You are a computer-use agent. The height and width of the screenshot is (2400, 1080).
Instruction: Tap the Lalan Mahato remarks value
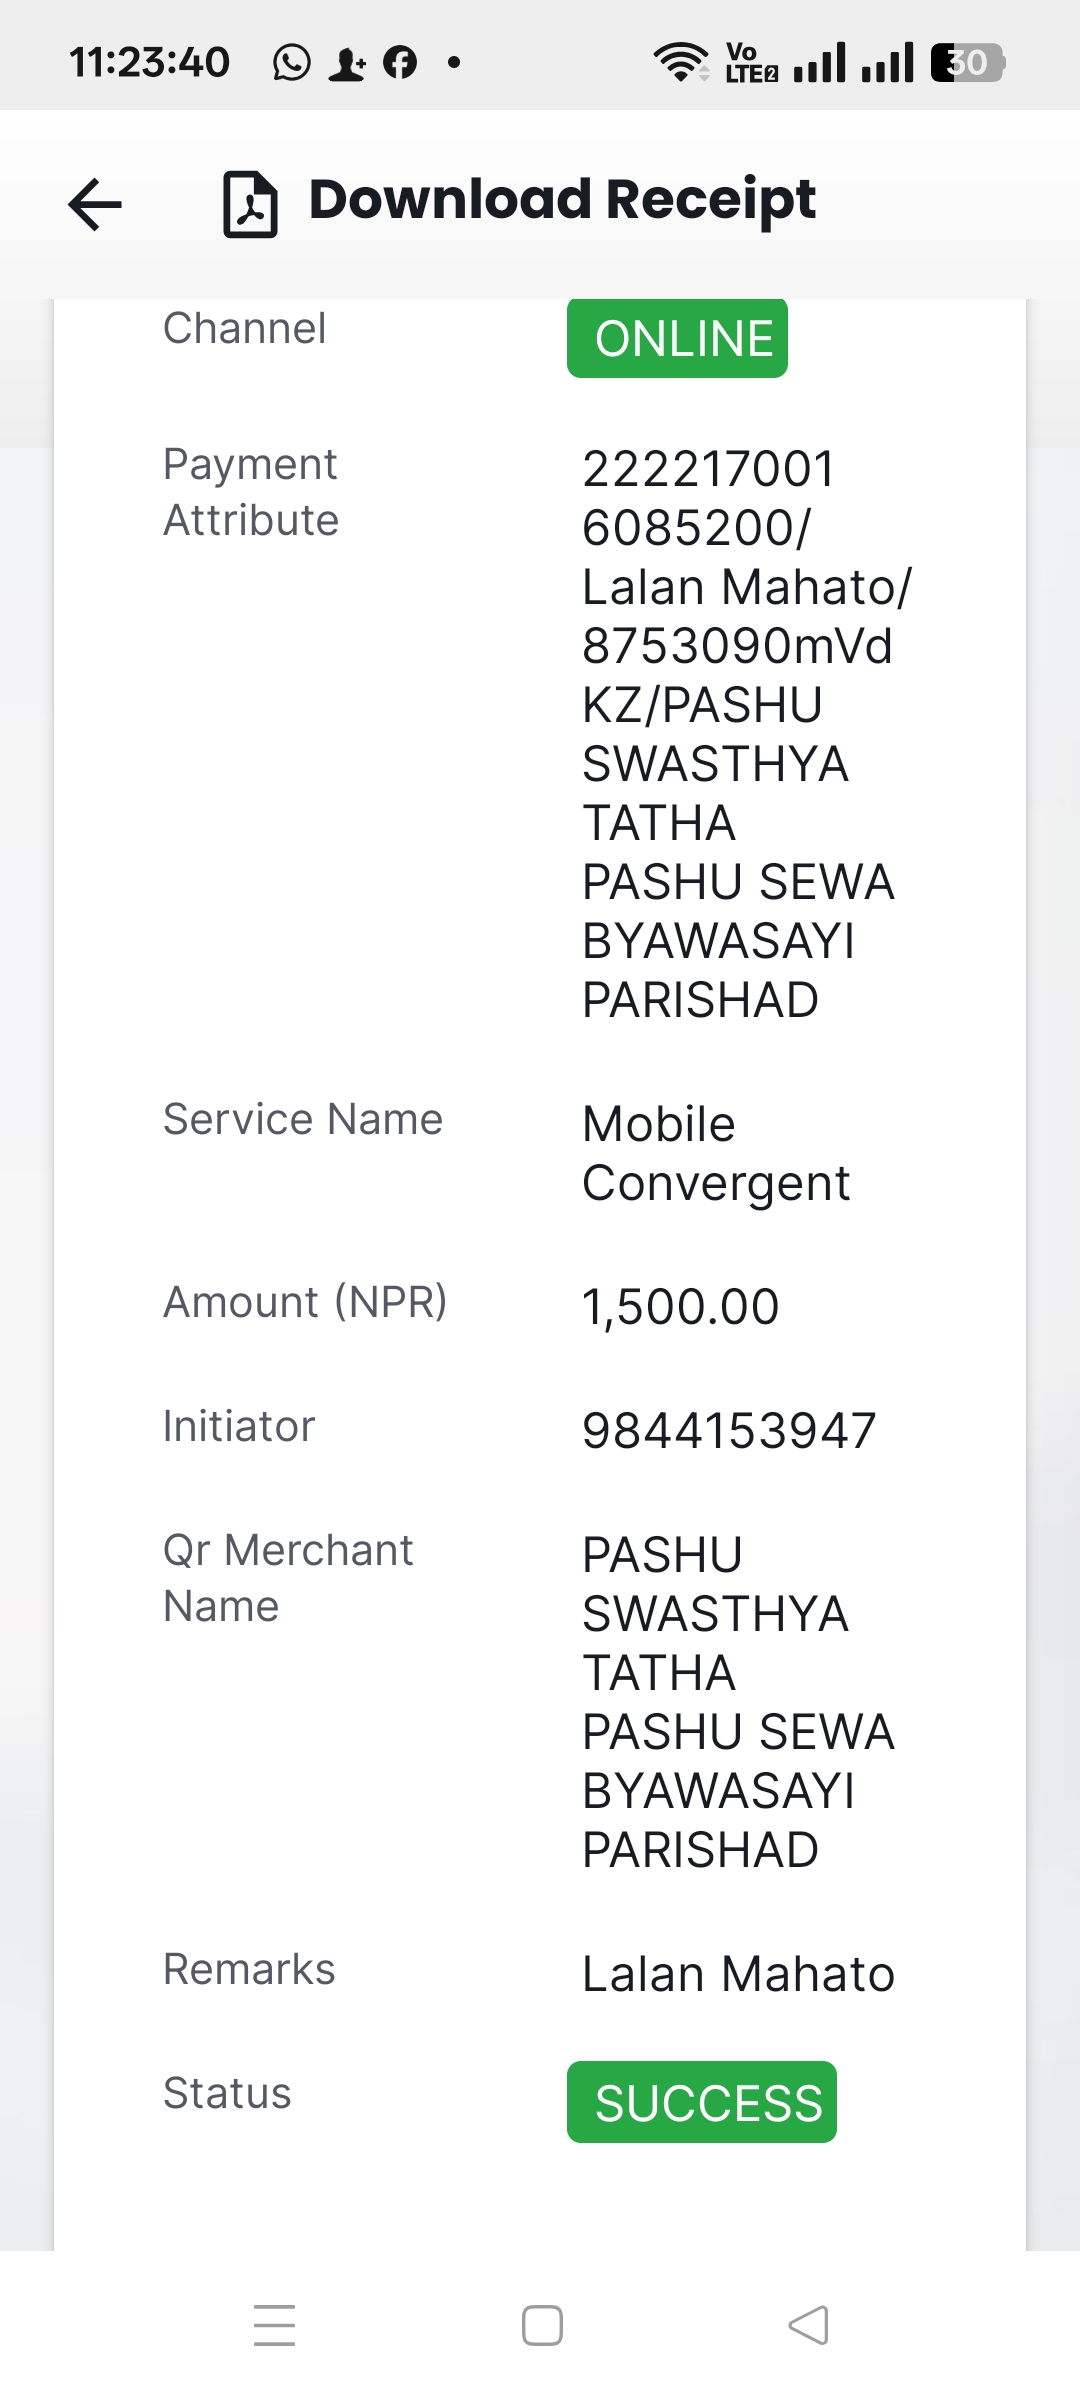[x=738, y=1974]
